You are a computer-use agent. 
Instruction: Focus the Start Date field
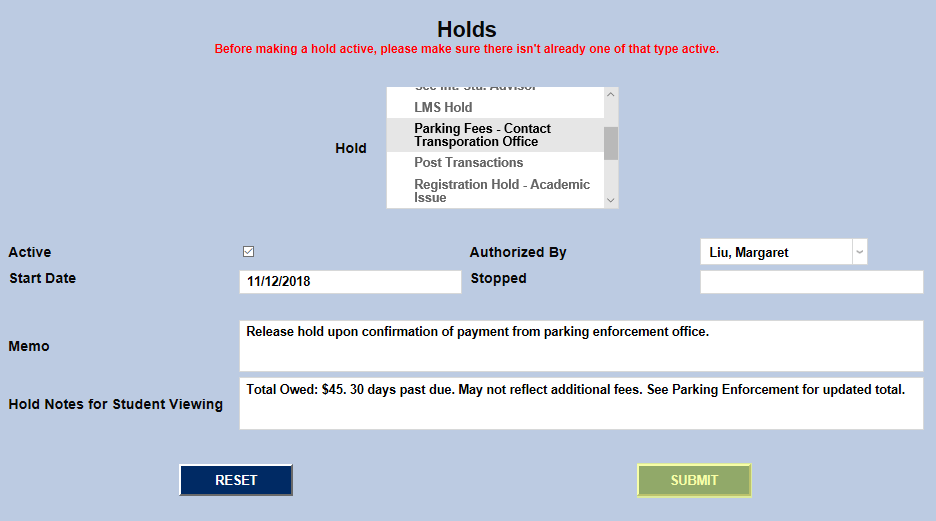point(350,282)
